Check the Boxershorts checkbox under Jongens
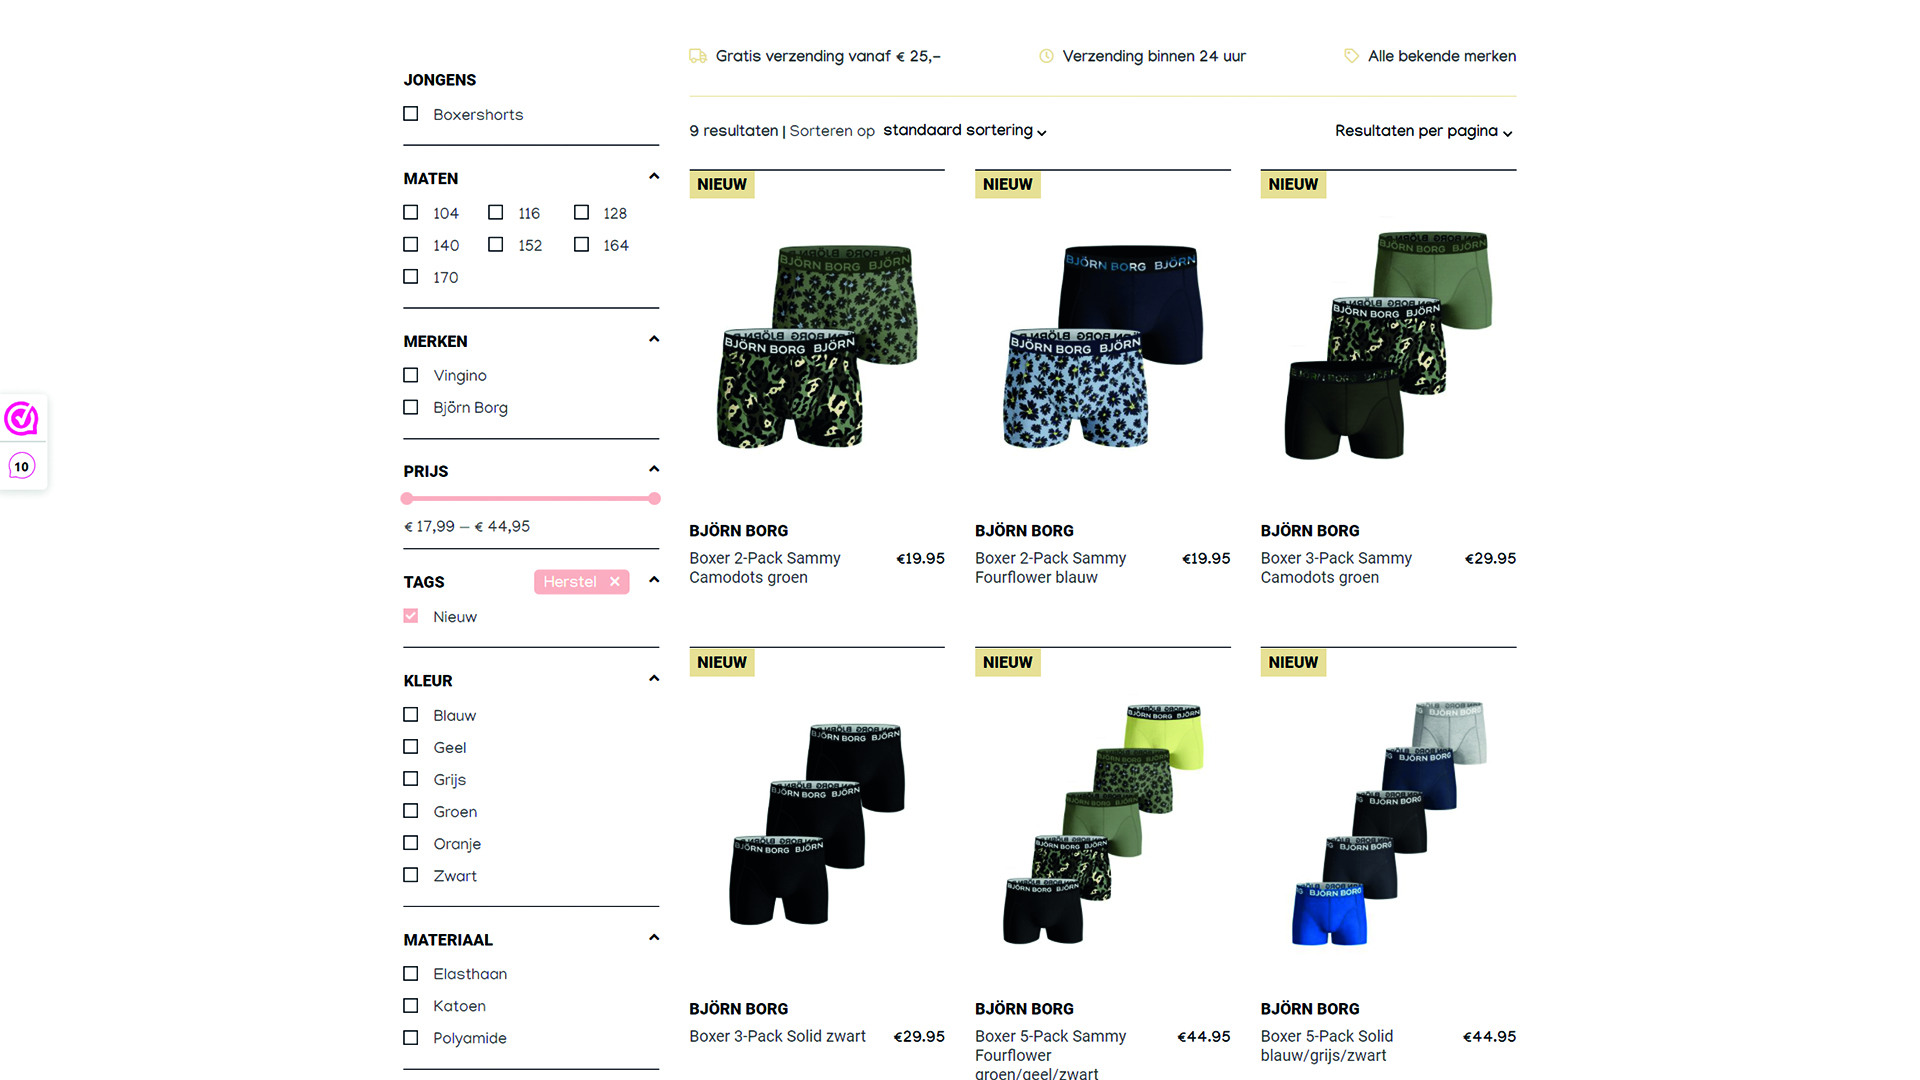Screen dimensions: 1920x1080 pyautogui.click(x=410, y=114)
